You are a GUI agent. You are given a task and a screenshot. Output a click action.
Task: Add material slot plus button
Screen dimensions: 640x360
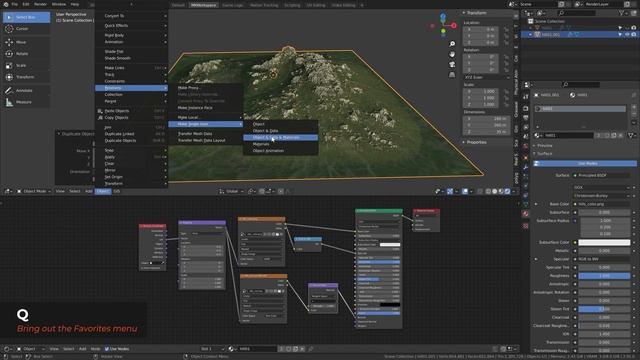[x=634, y=107]
